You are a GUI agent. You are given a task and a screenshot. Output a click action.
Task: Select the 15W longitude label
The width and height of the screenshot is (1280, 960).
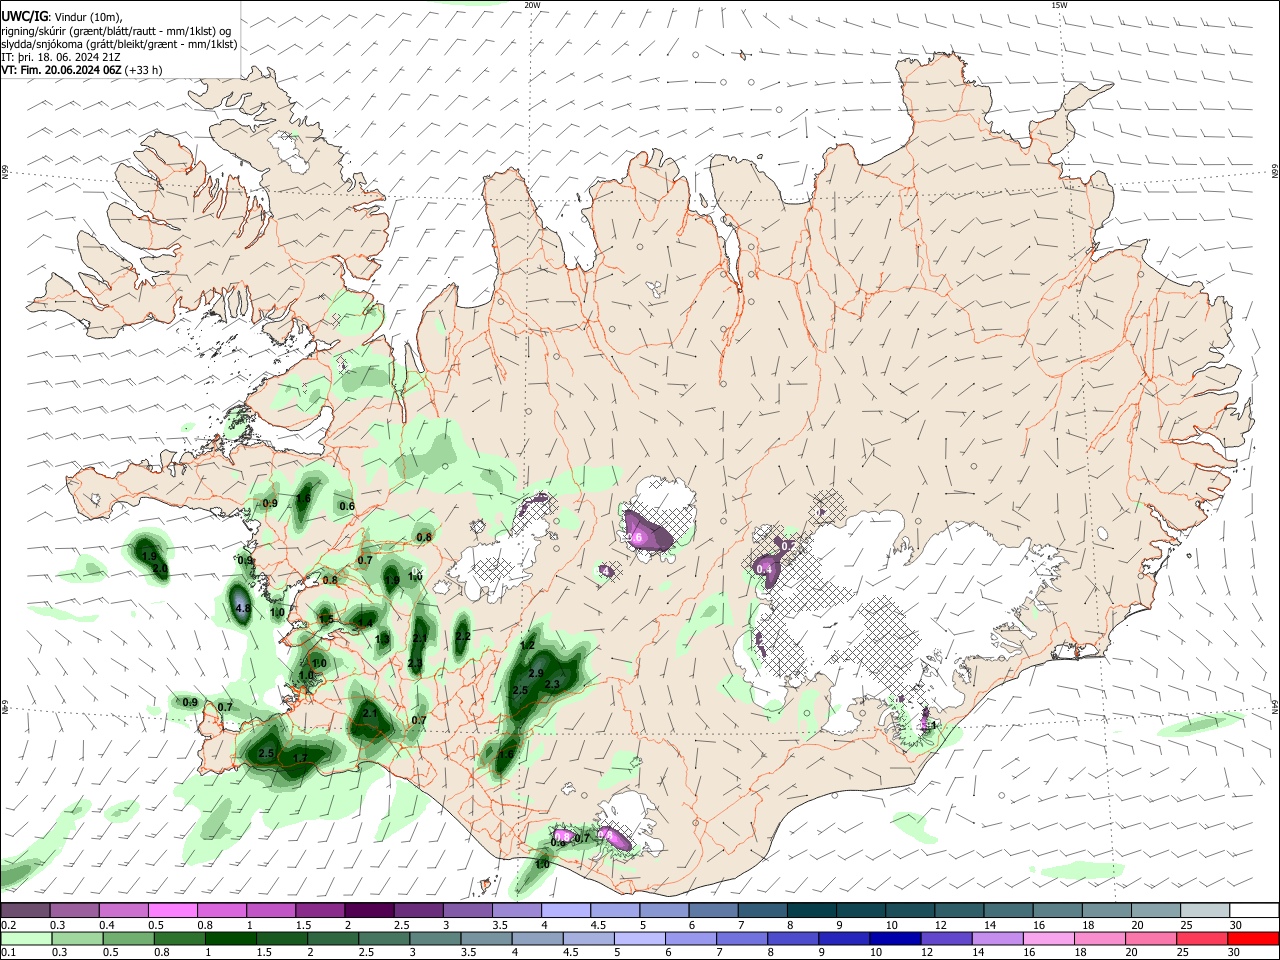point(1060,5)
